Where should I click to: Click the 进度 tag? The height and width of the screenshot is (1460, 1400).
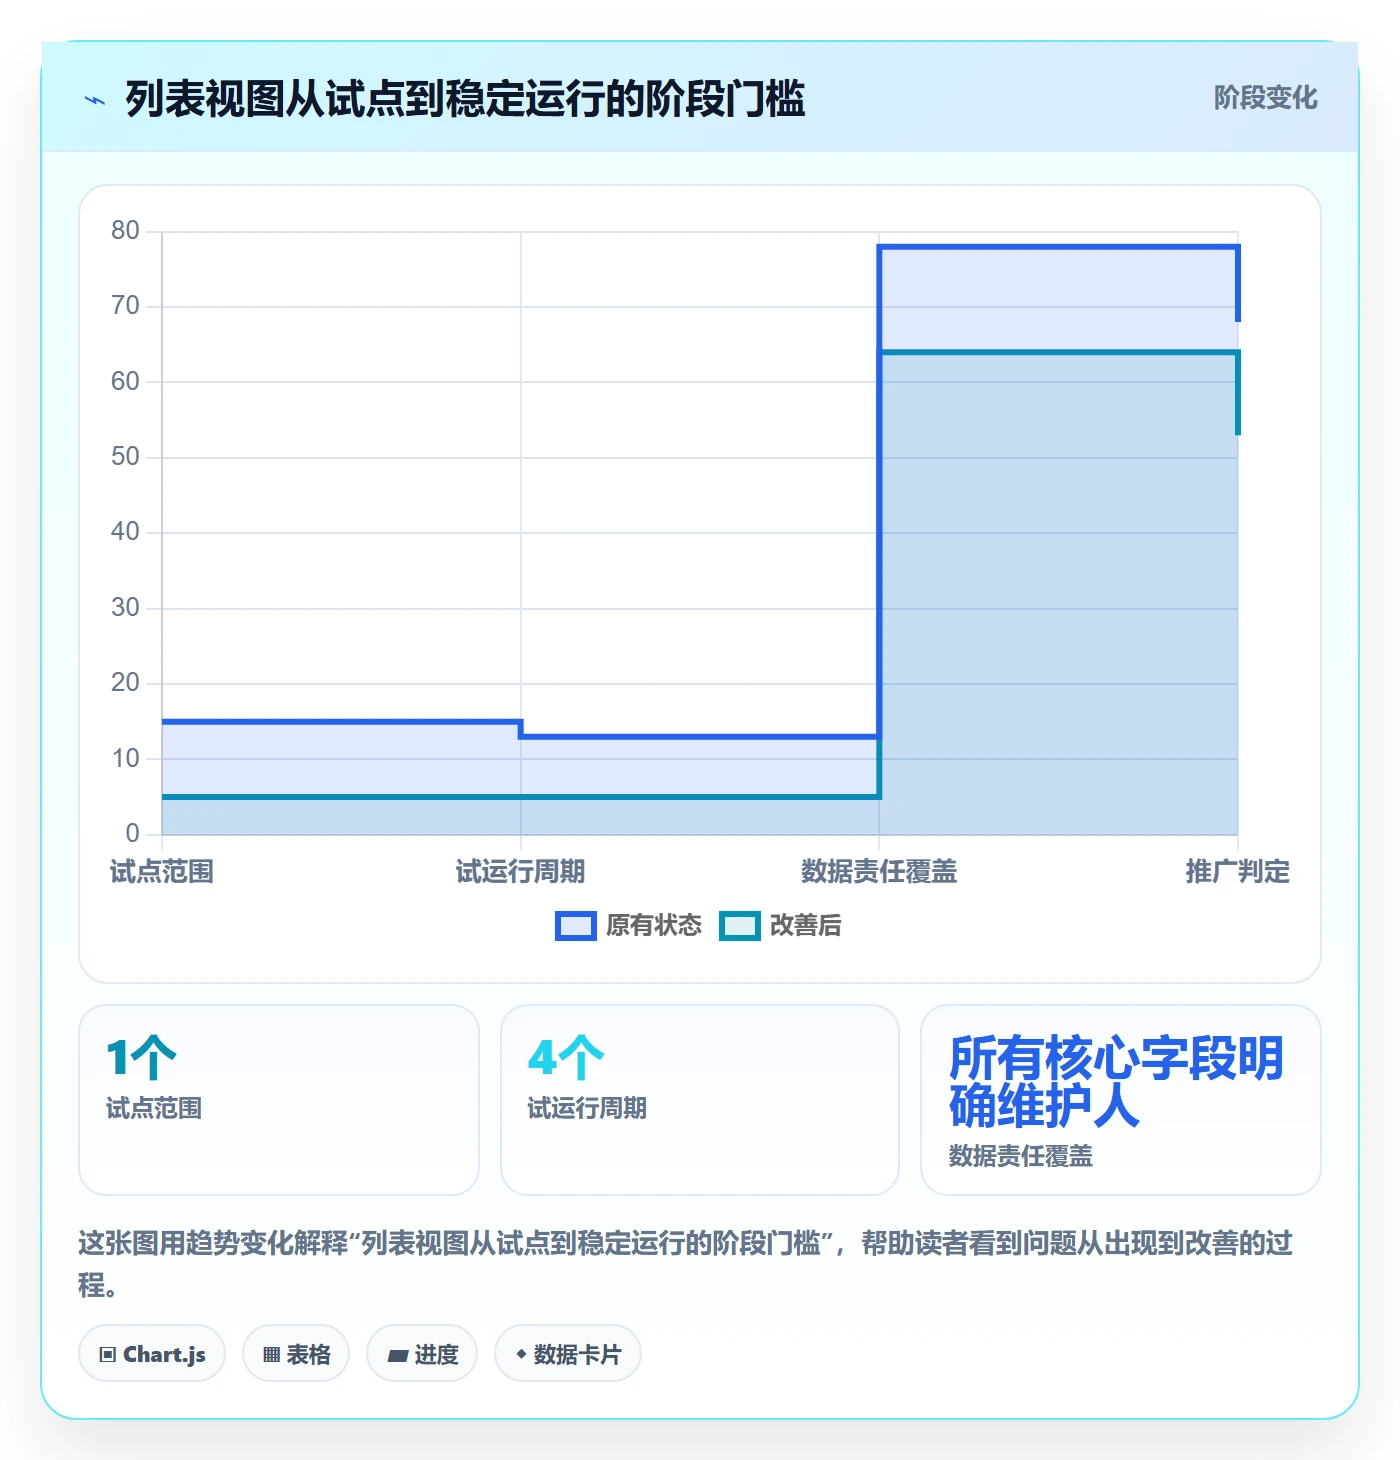click(x=422, y=1354)
